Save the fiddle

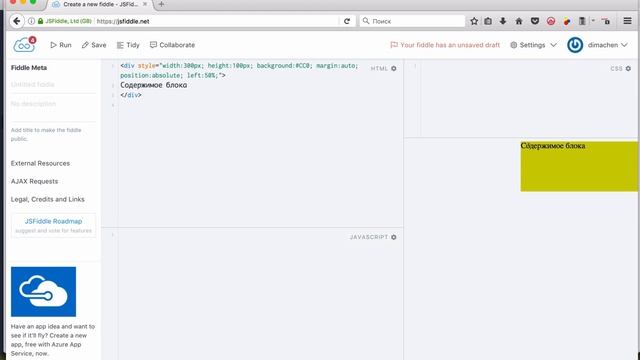[94, 45]
